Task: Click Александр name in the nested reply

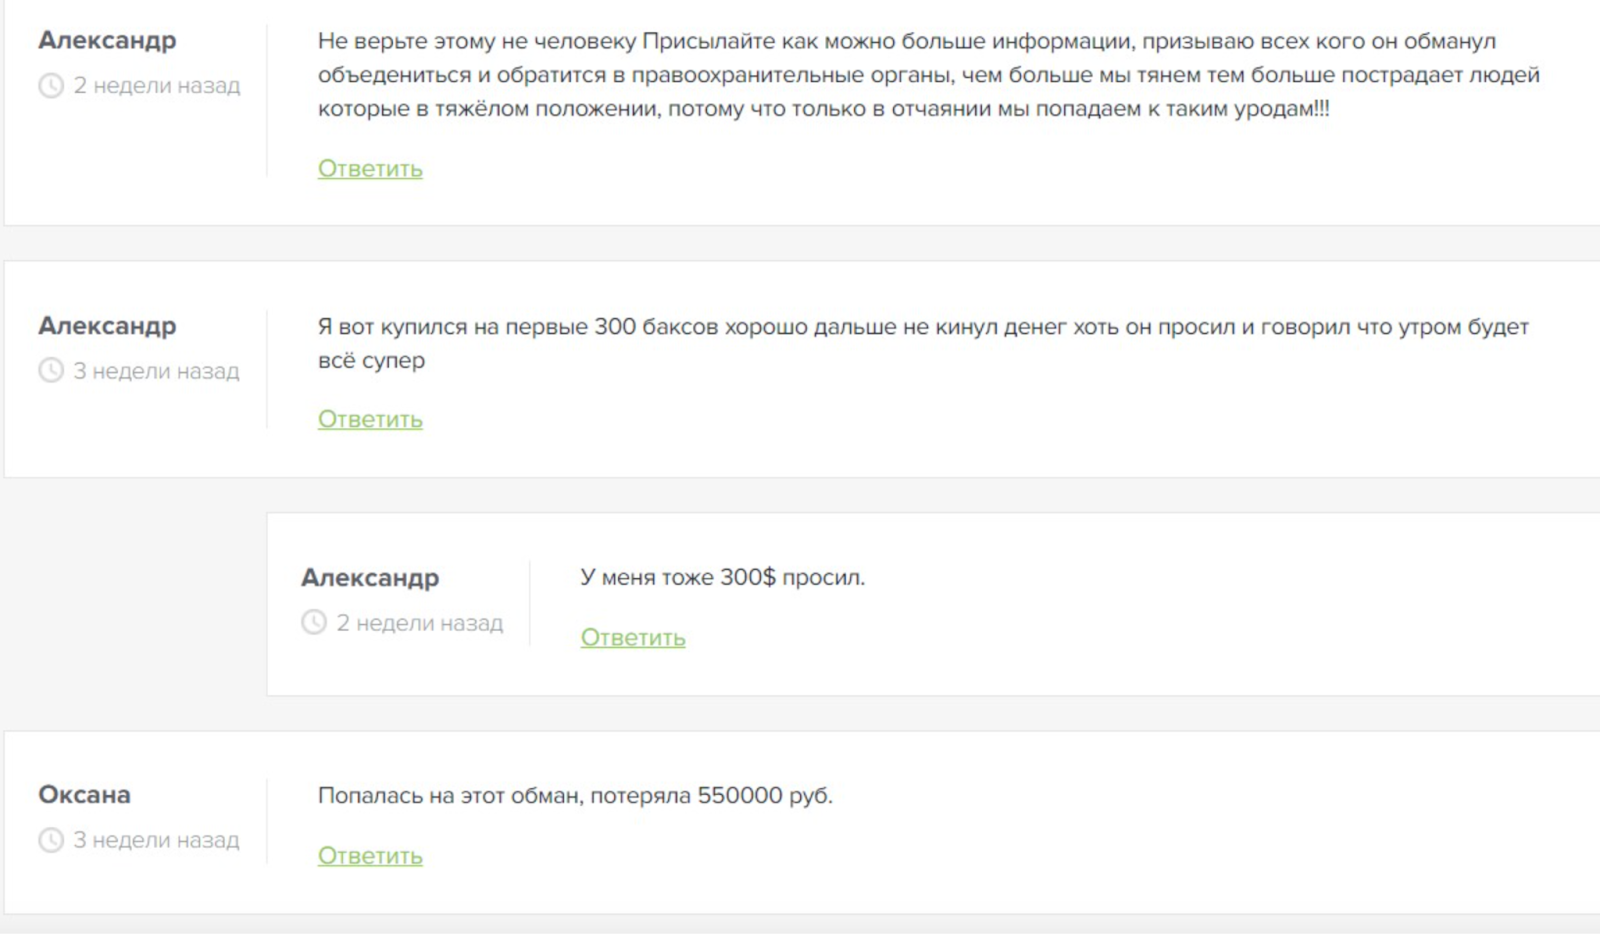Action: pyautogui.click(x=370, y=578)
